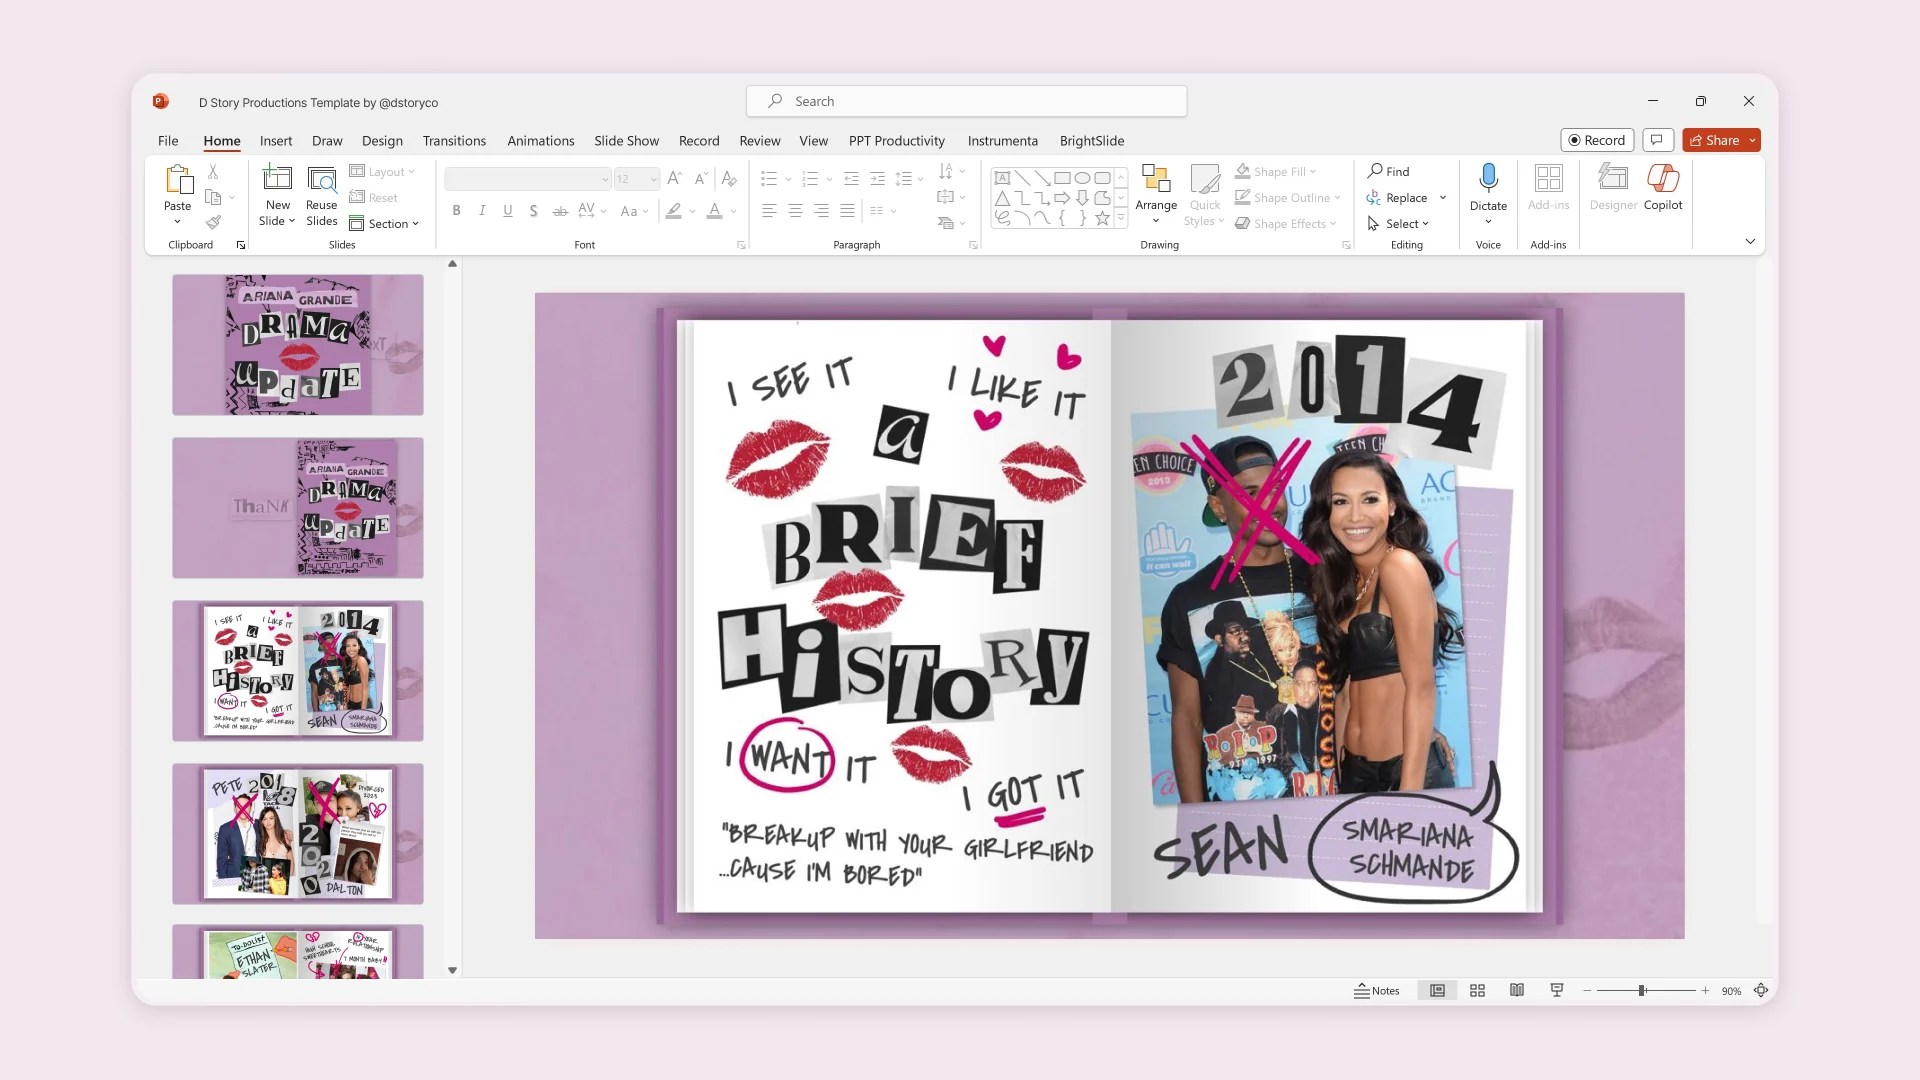Click the Dictate microphone icon
This screenshot has width=1920, height=1080.
pos(1488,179)
